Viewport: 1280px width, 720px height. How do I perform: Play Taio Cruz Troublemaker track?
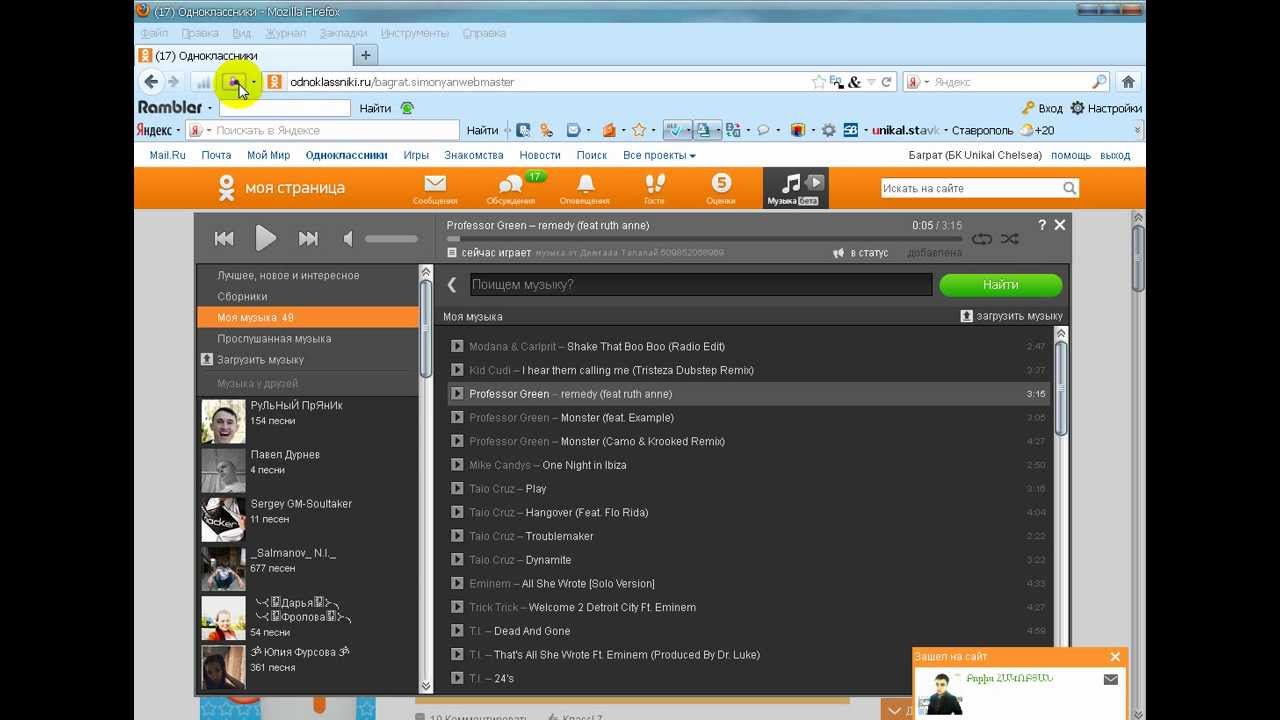point(457,536)
